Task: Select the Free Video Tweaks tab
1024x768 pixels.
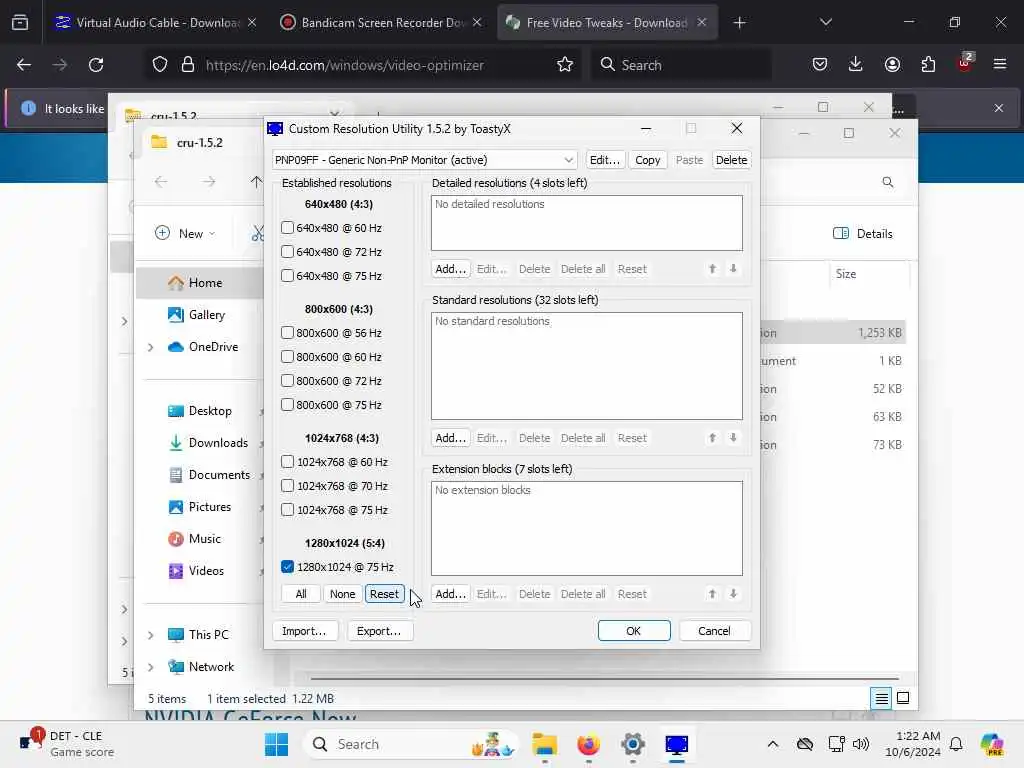Action: click(x=606, y=23)
